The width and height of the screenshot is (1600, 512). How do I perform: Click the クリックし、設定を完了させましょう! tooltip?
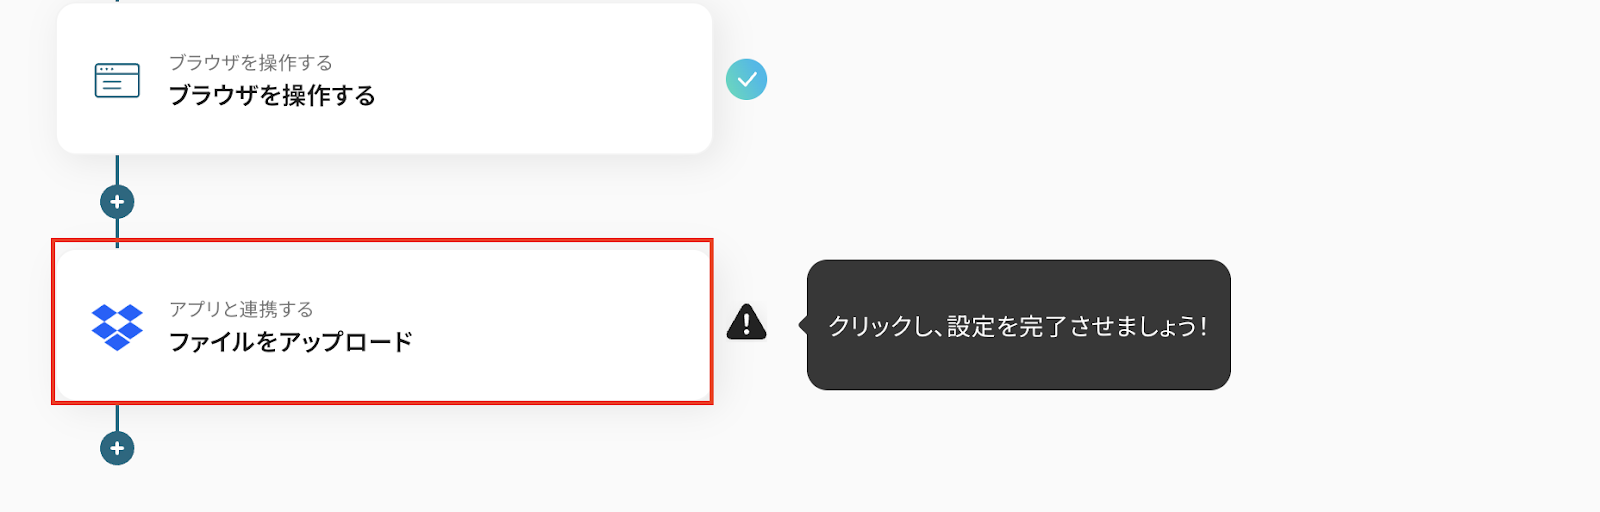click(x=1018, y=325)
